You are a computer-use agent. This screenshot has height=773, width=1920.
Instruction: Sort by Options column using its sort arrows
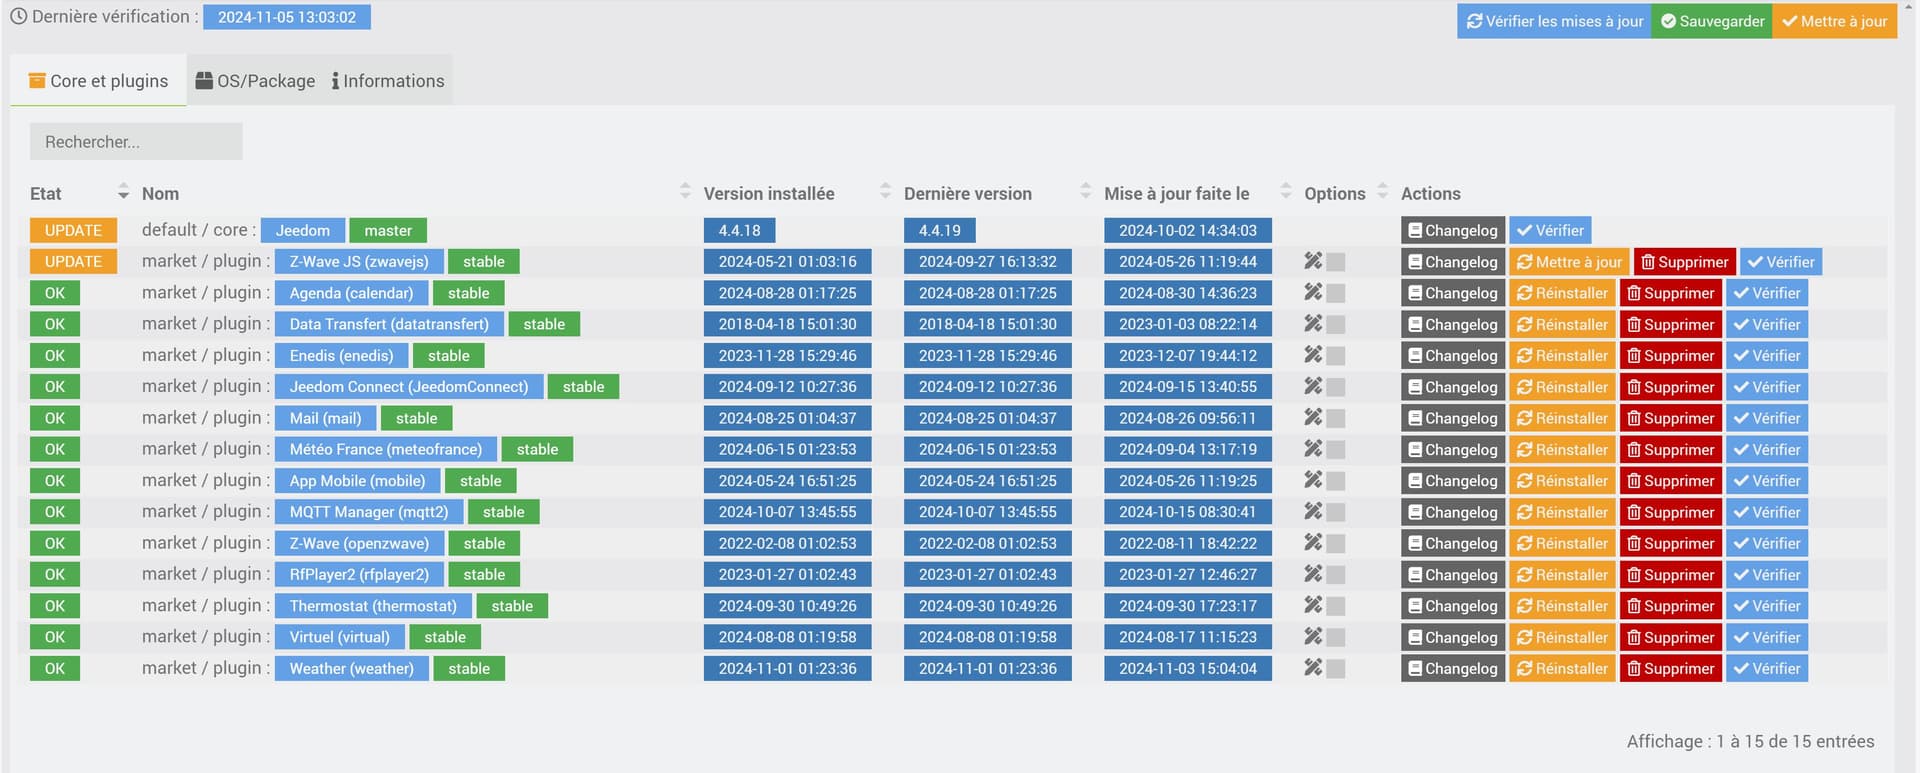click(1383, 191)
